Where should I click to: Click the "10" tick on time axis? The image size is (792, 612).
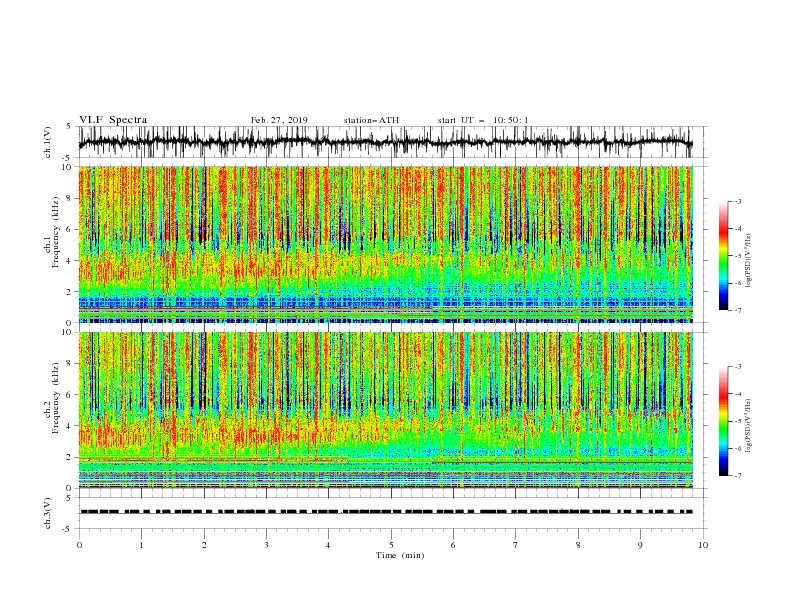tap(703, 545)
